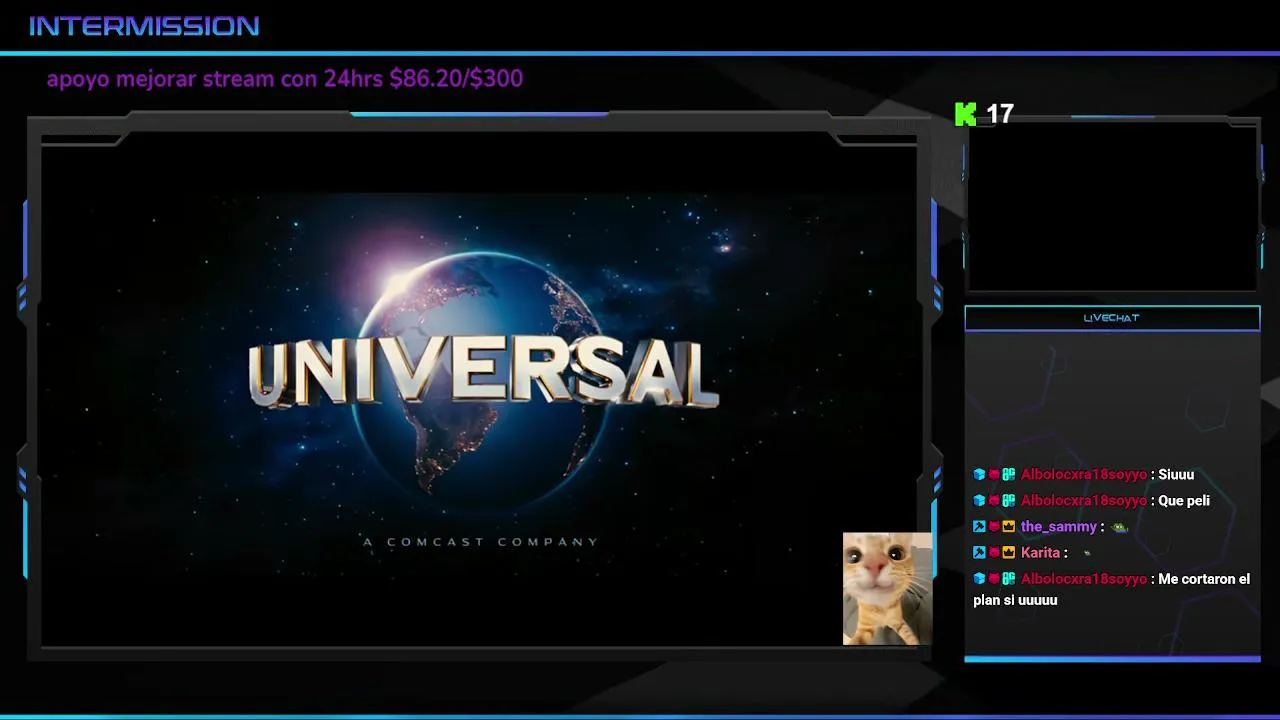Click Karita's gold crown badge
The image size is (1280, 720).
tap(1009, 553)
